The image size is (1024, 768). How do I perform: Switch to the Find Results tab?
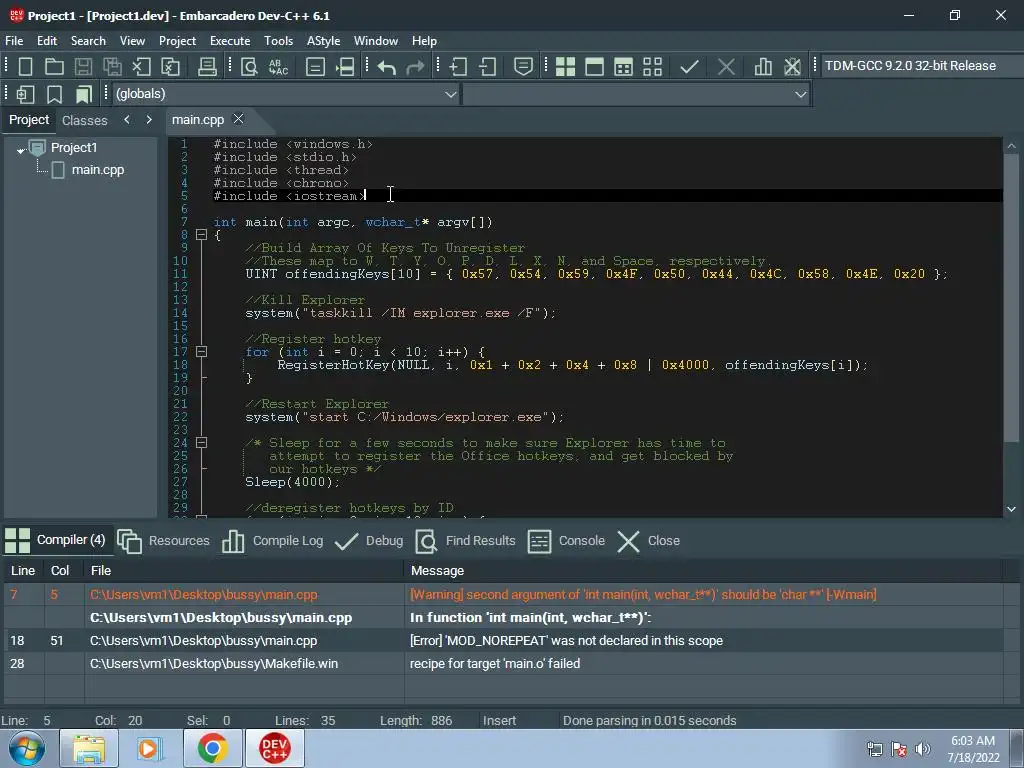(466, 541)
